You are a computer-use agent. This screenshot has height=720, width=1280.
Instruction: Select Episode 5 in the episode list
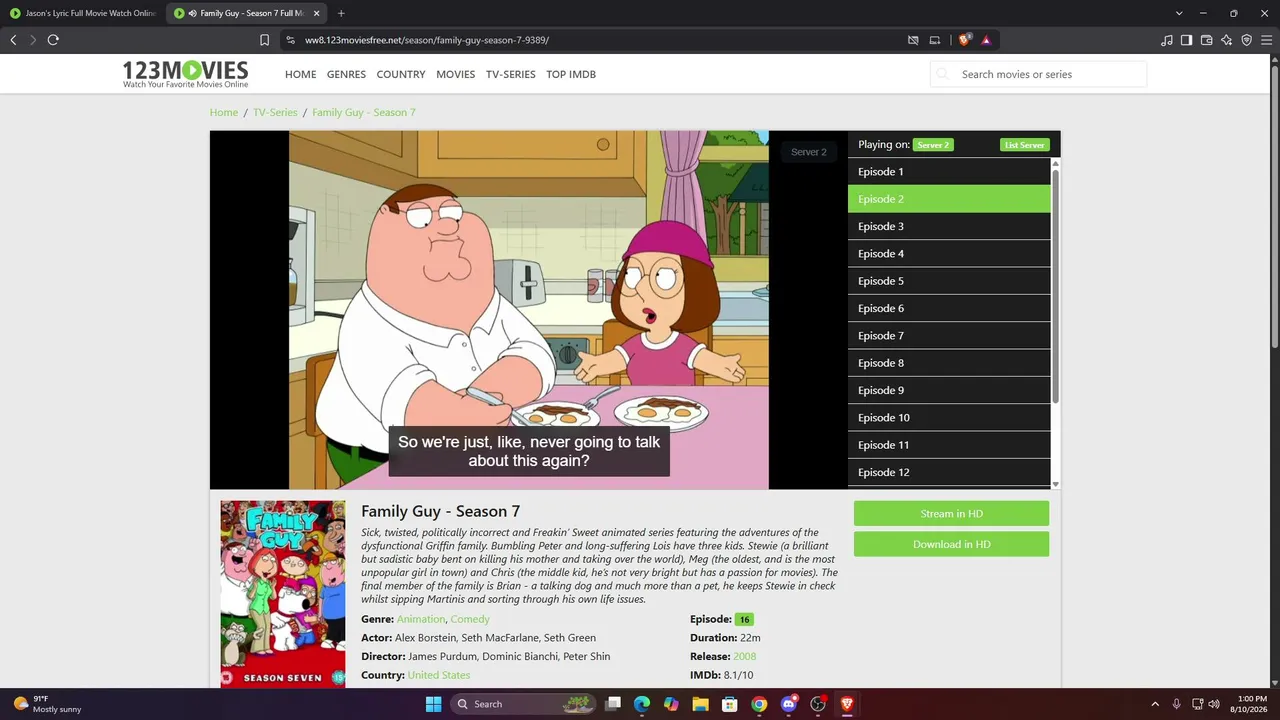[949, 281]
